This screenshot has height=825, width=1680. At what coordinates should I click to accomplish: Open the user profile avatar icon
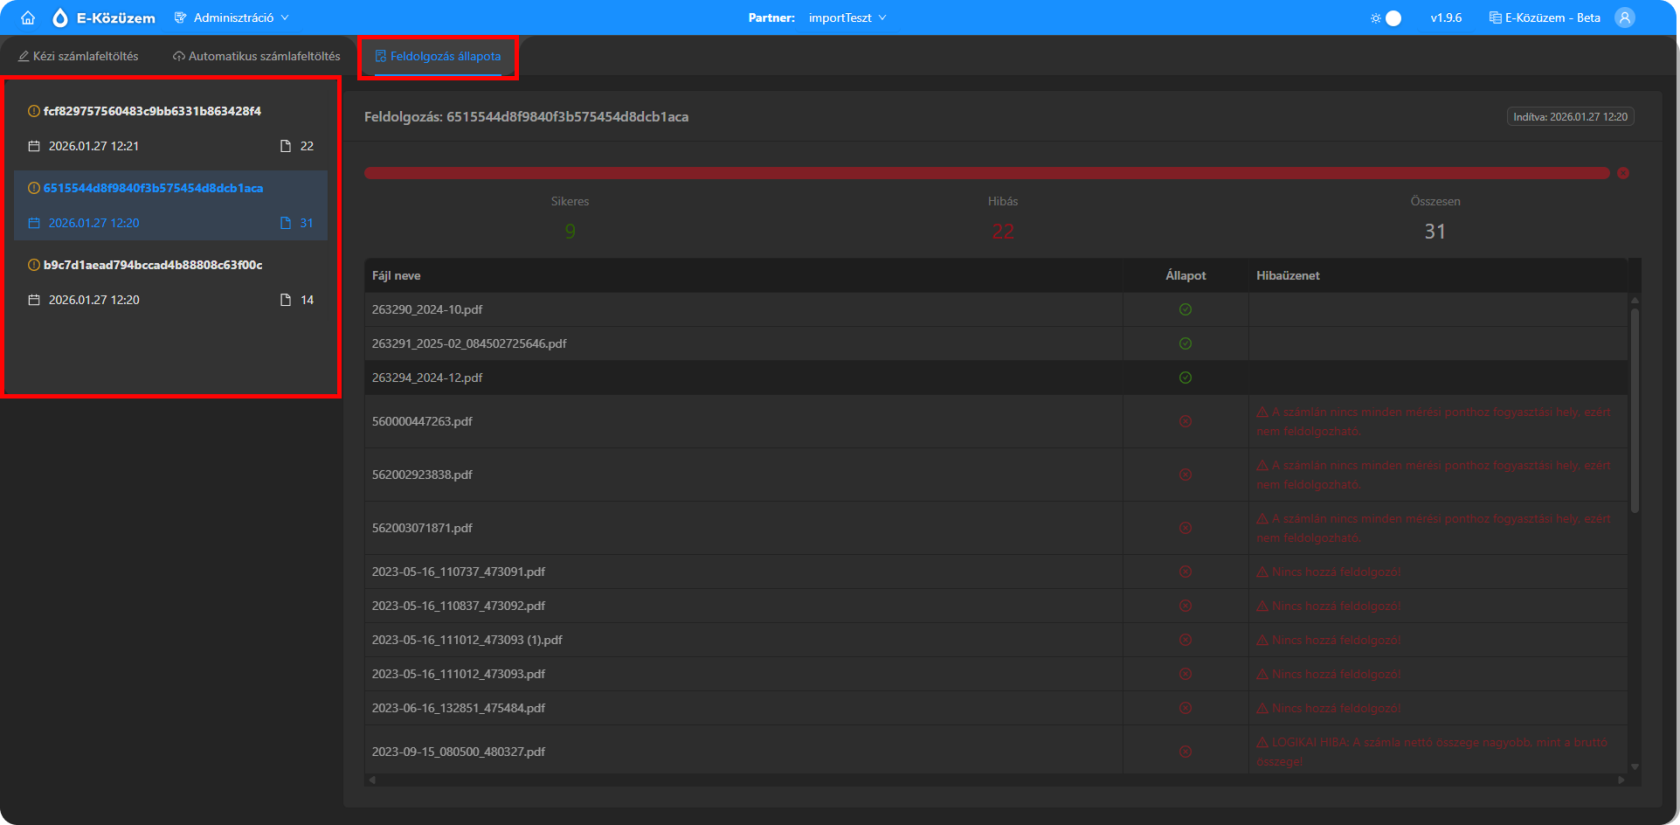point(1625,18)
